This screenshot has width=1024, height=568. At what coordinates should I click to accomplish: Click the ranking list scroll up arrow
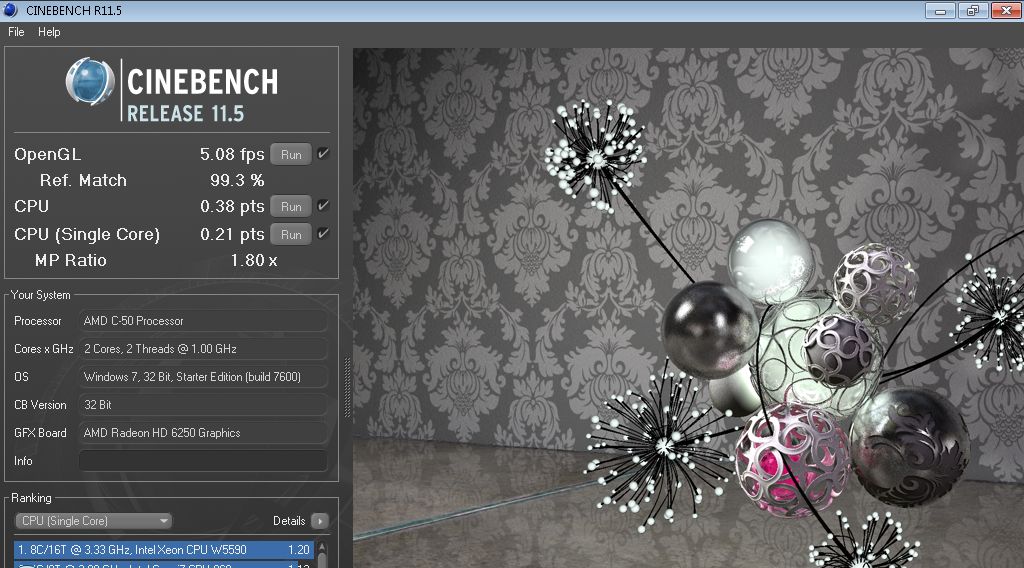322,548
